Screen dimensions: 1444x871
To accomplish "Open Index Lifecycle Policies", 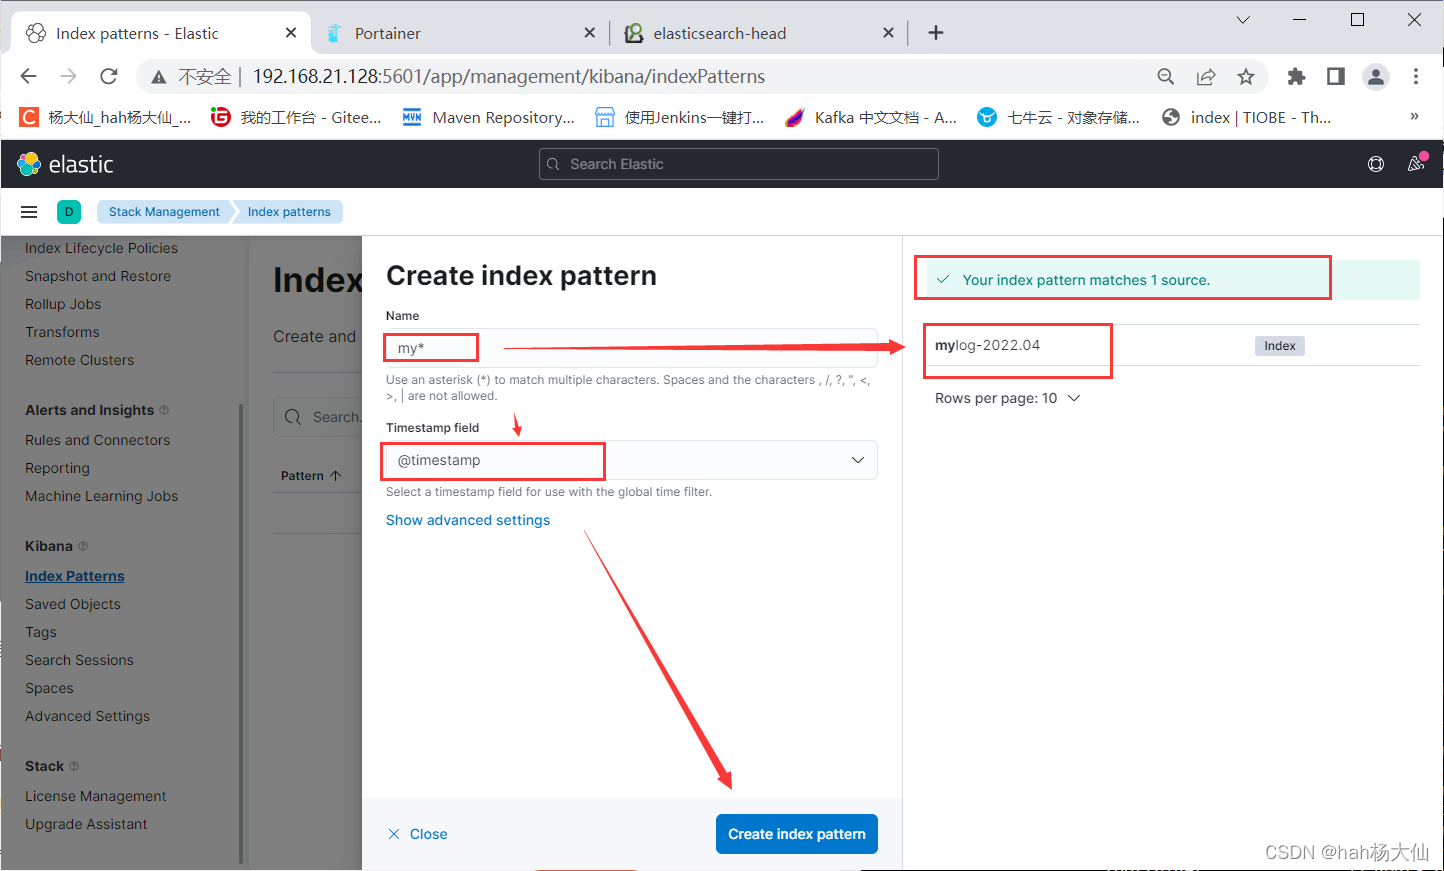I will click(x=101, y=248).
